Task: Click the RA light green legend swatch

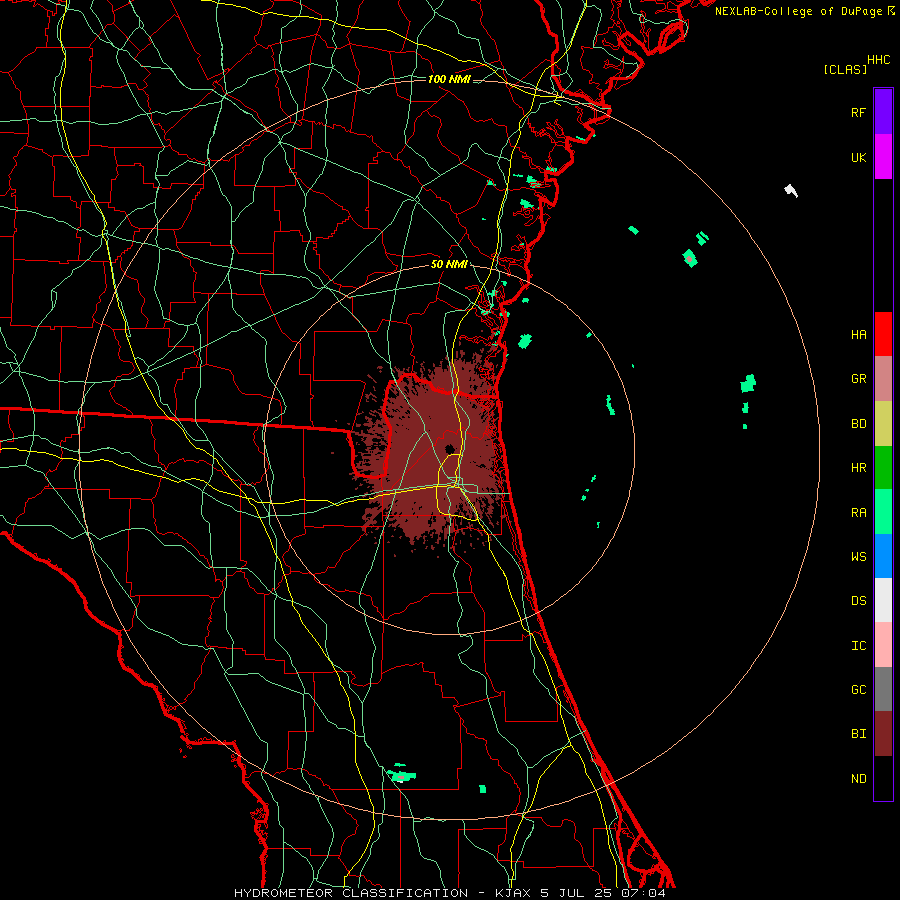Action: tap(883, 512)
